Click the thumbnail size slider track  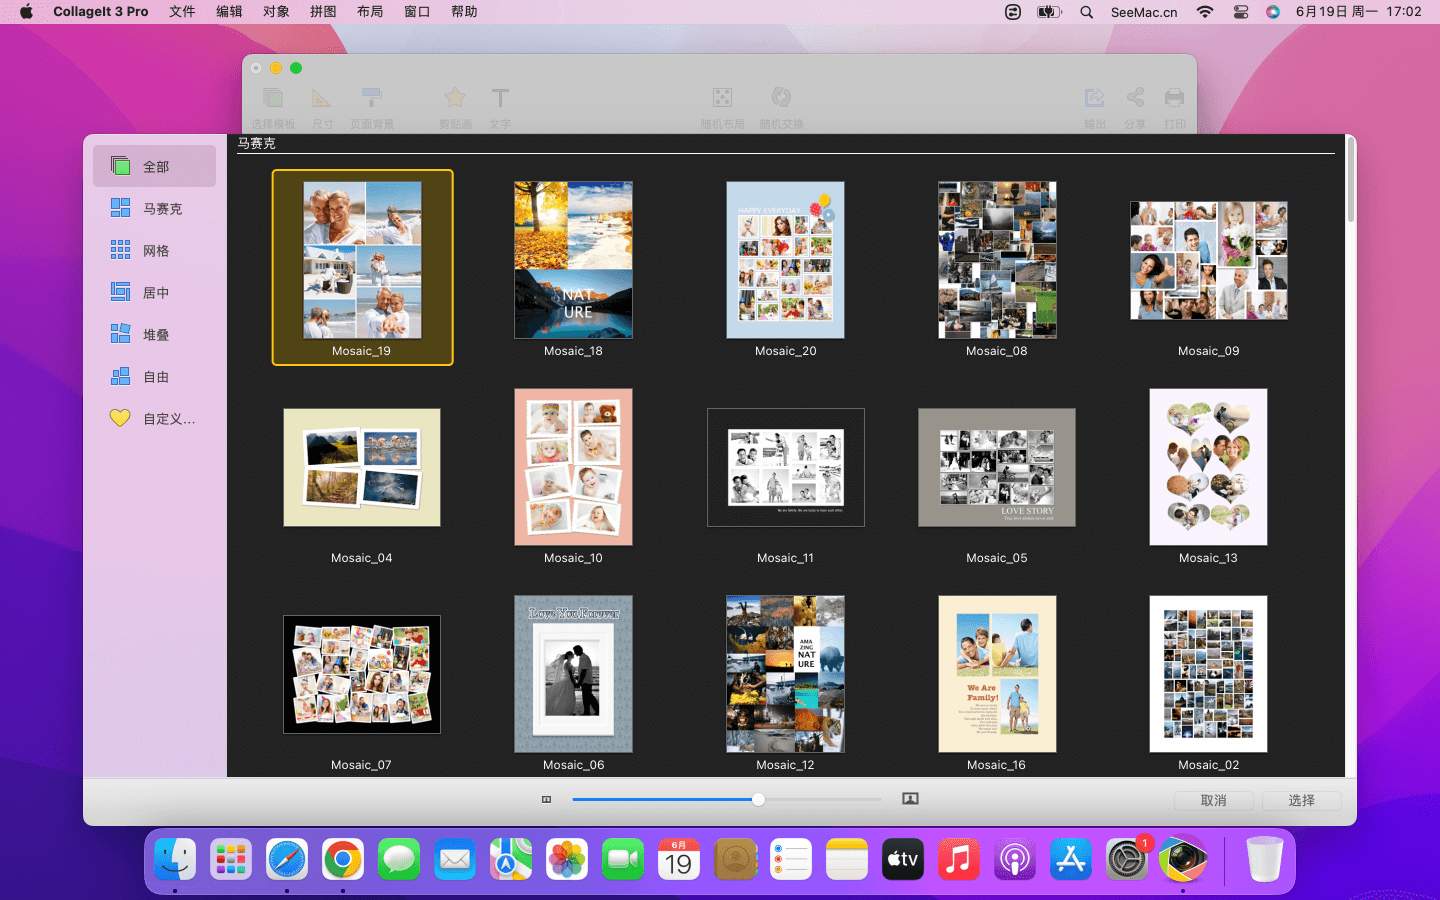820,799
